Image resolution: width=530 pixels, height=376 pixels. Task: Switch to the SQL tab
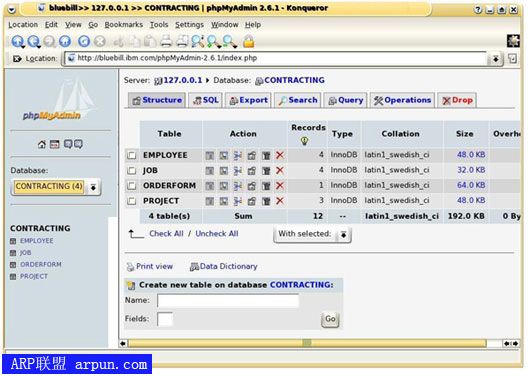click(206, 100)
